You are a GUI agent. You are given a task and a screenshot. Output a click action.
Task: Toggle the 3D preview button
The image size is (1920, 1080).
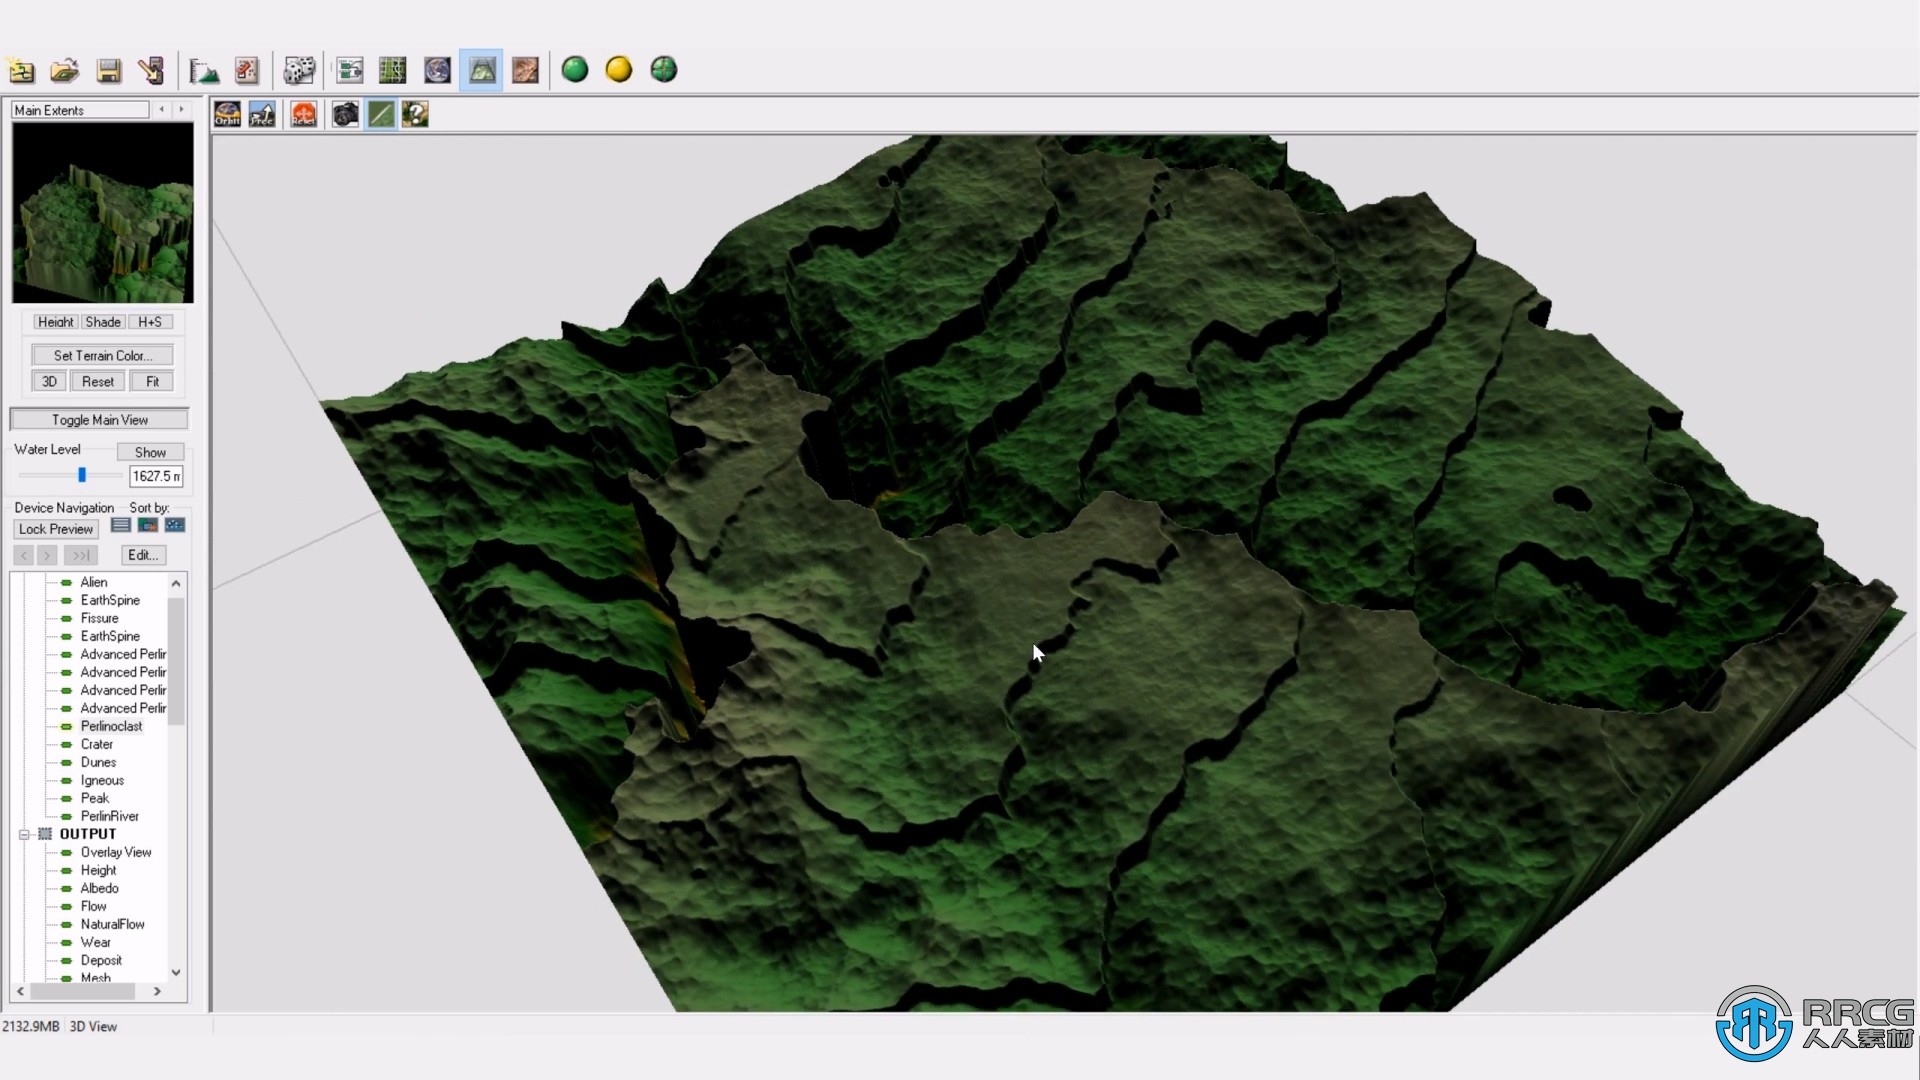coord(49,381)
